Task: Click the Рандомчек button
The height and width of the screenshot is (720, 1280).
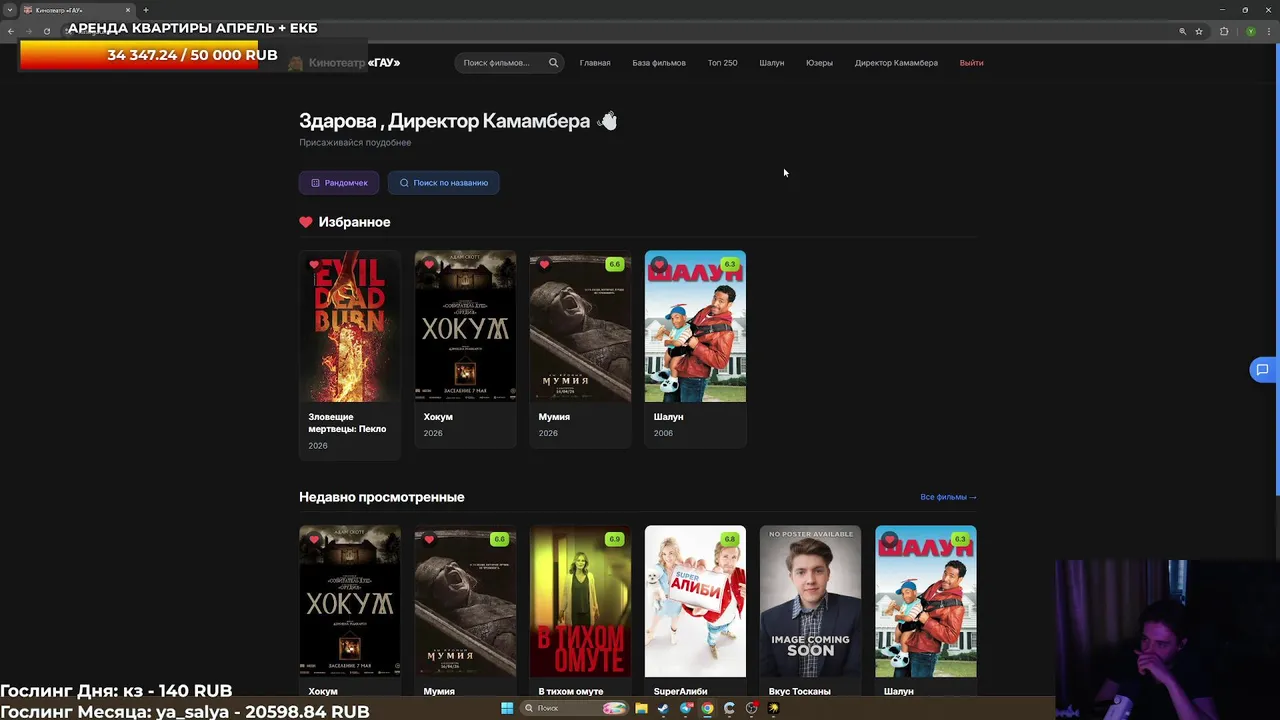Action: coord(339,183)
